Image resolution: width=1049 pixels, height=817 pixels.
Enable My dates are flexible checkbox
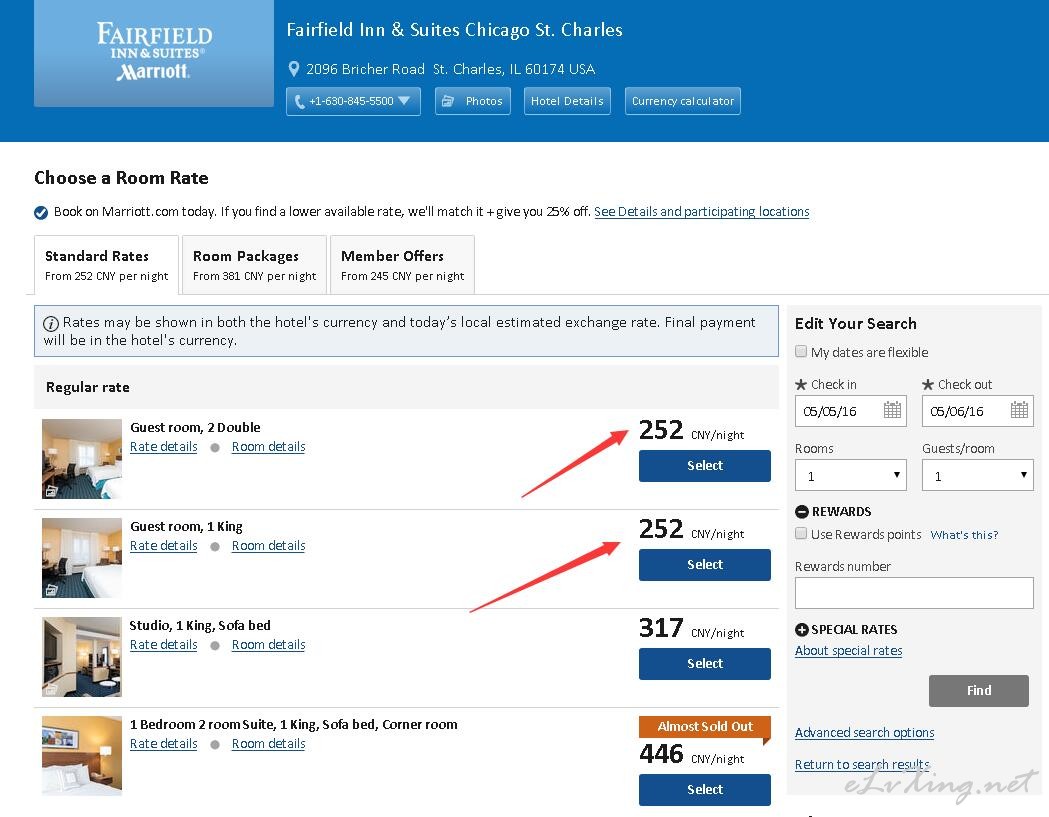point(801,351)
